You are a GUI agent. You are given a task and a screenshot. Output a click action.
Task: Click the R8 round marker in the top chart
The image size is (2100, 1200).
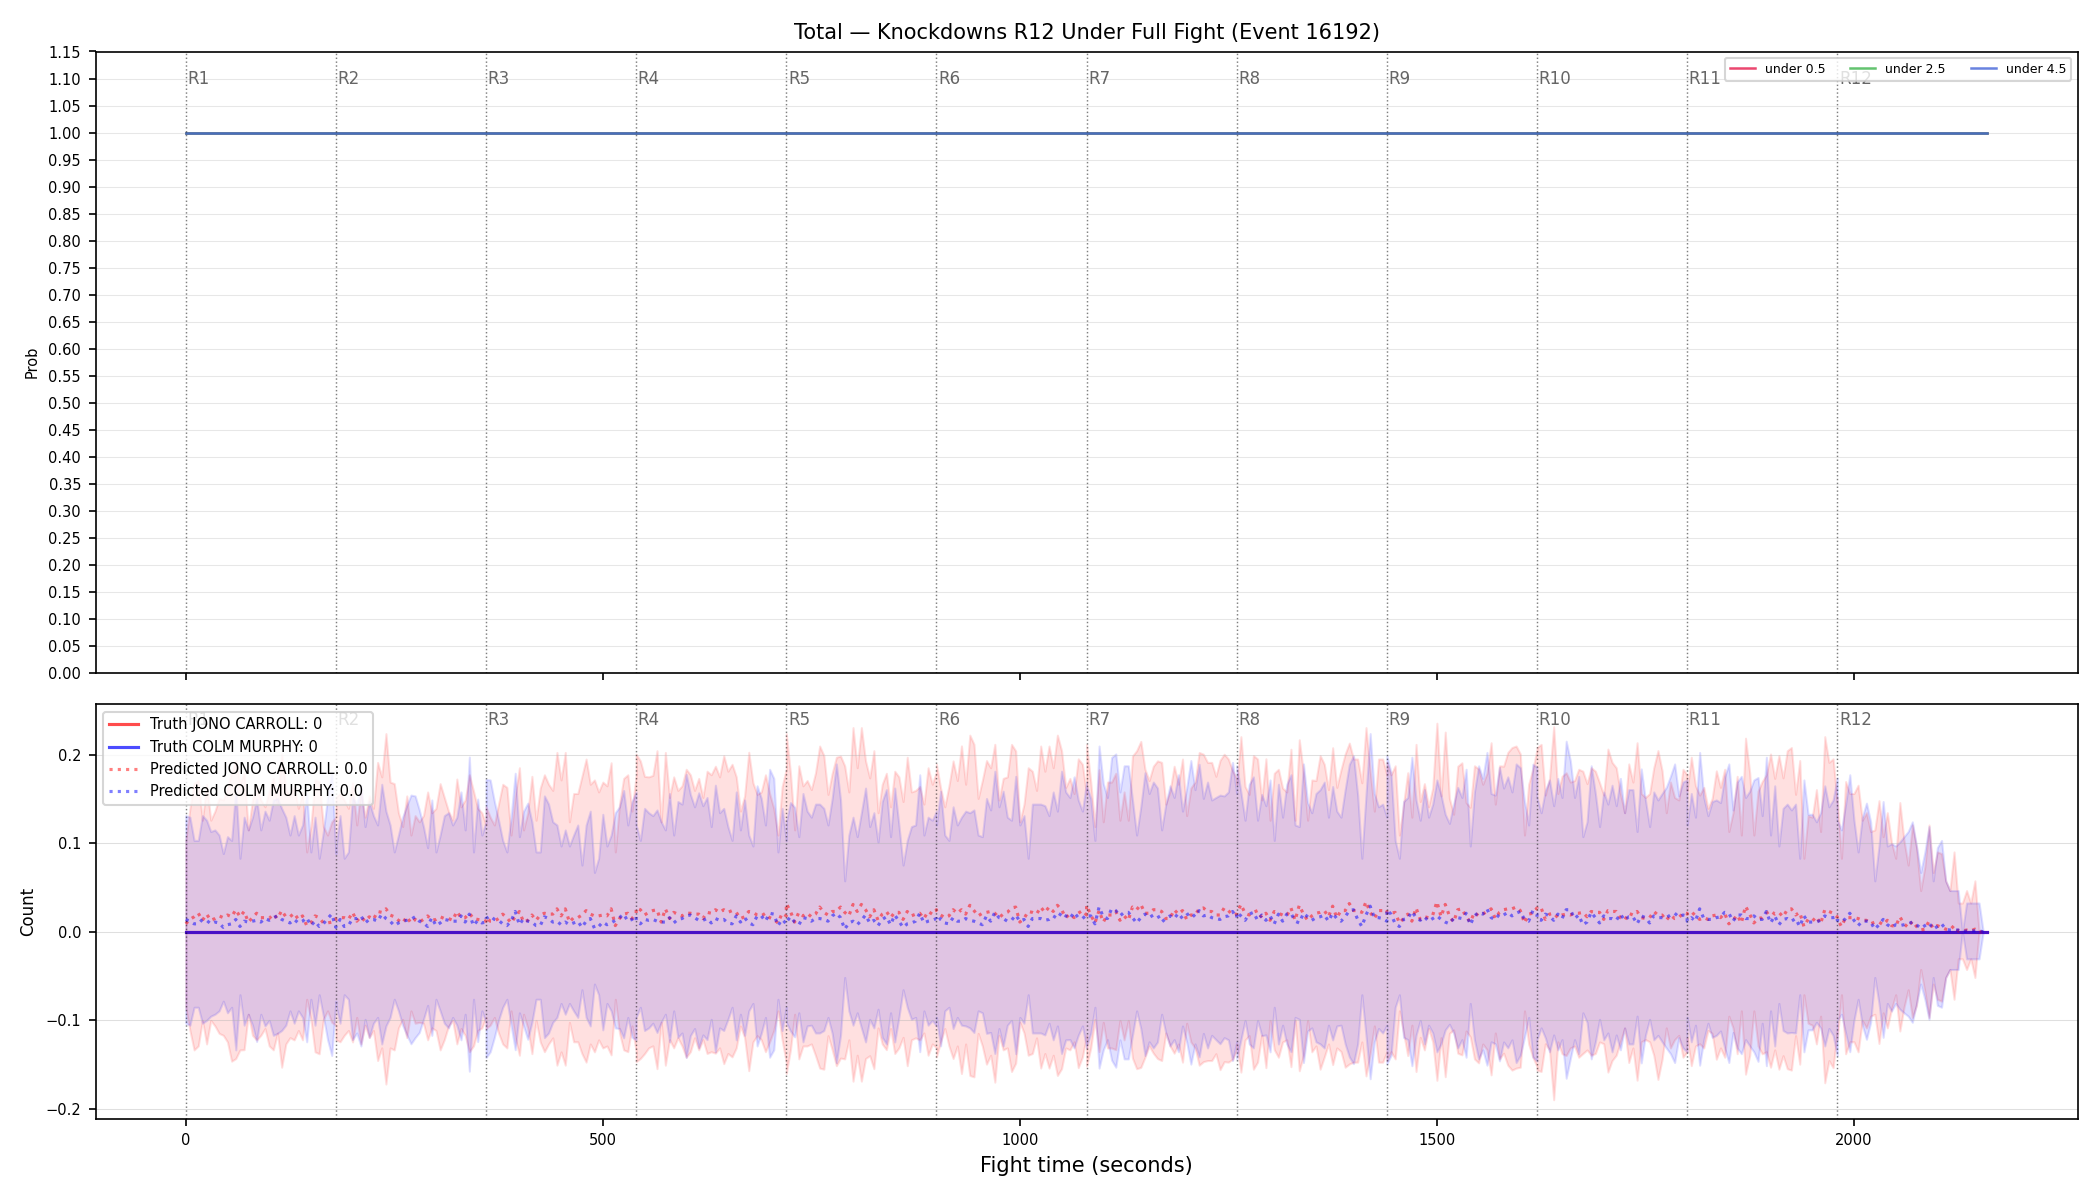point(1249,78)
